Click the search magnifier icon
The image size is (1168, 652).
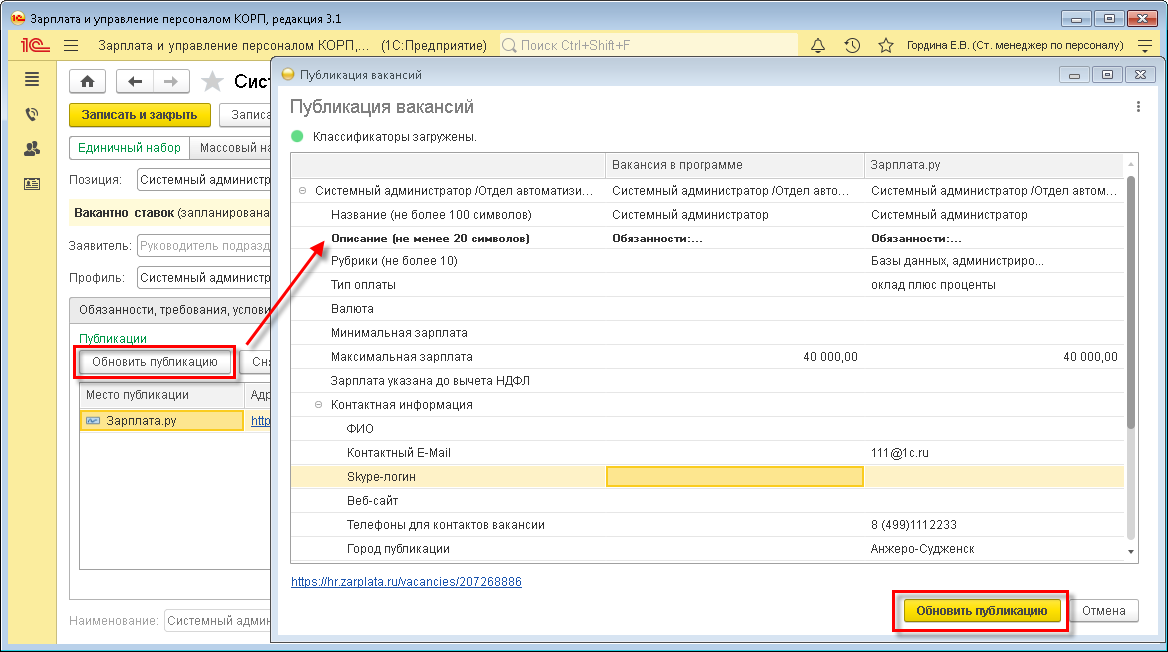510,45
